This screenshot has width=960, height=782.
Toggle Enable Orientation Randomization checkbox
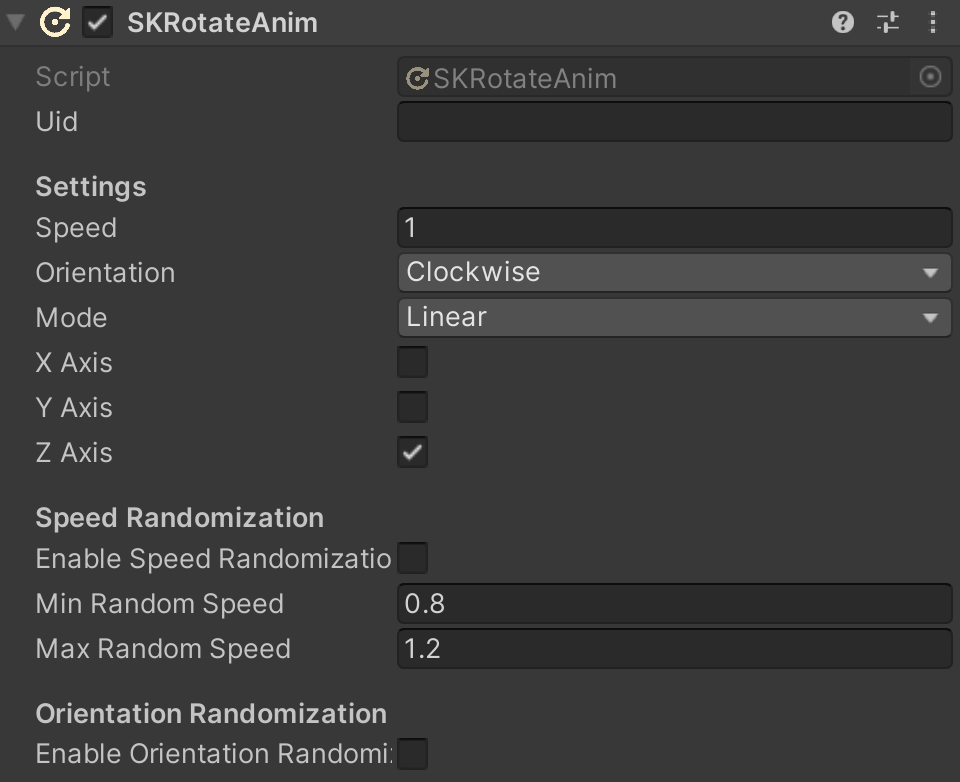tap(412, 753)
